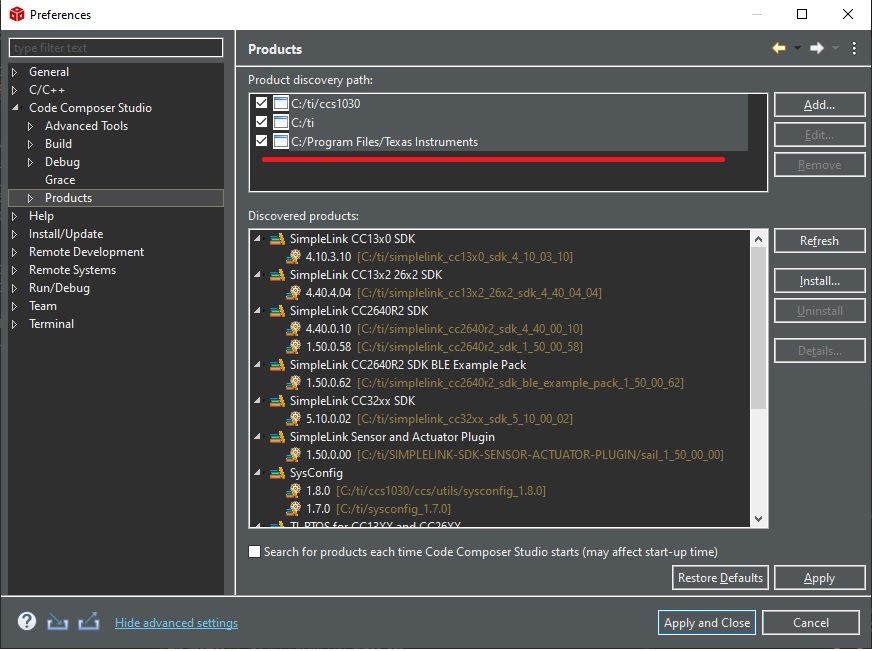The width and height of the screenshot is (872, 651).
Task: Click the help question mark icon
Action: tap(27, 621)
